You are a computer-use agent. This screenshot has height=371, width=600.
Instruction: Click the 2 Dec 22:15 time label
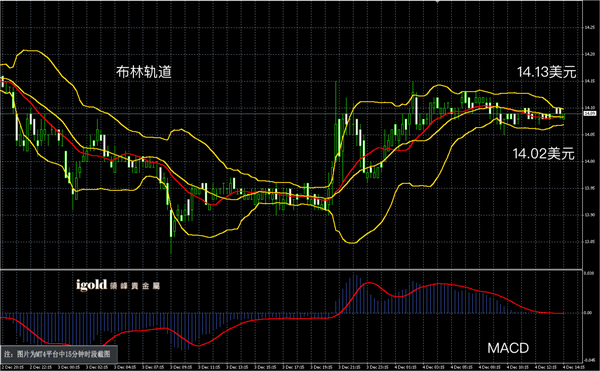pos(41,368)
